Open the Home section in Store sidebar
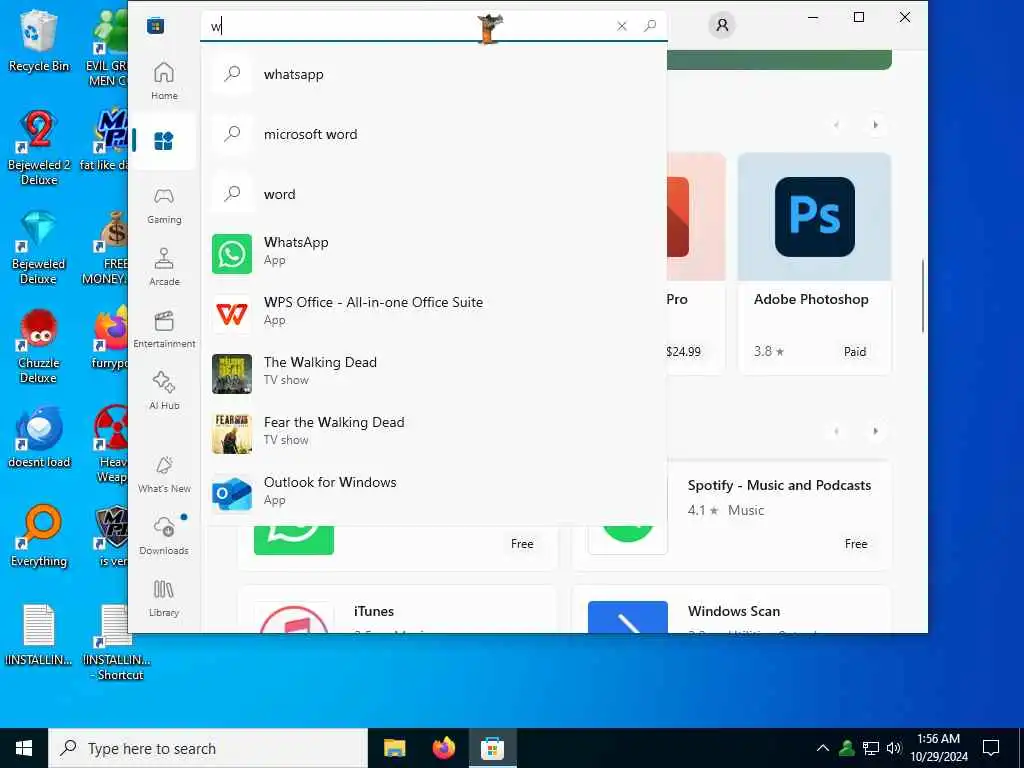The image size is (1024, 768). 164,81
